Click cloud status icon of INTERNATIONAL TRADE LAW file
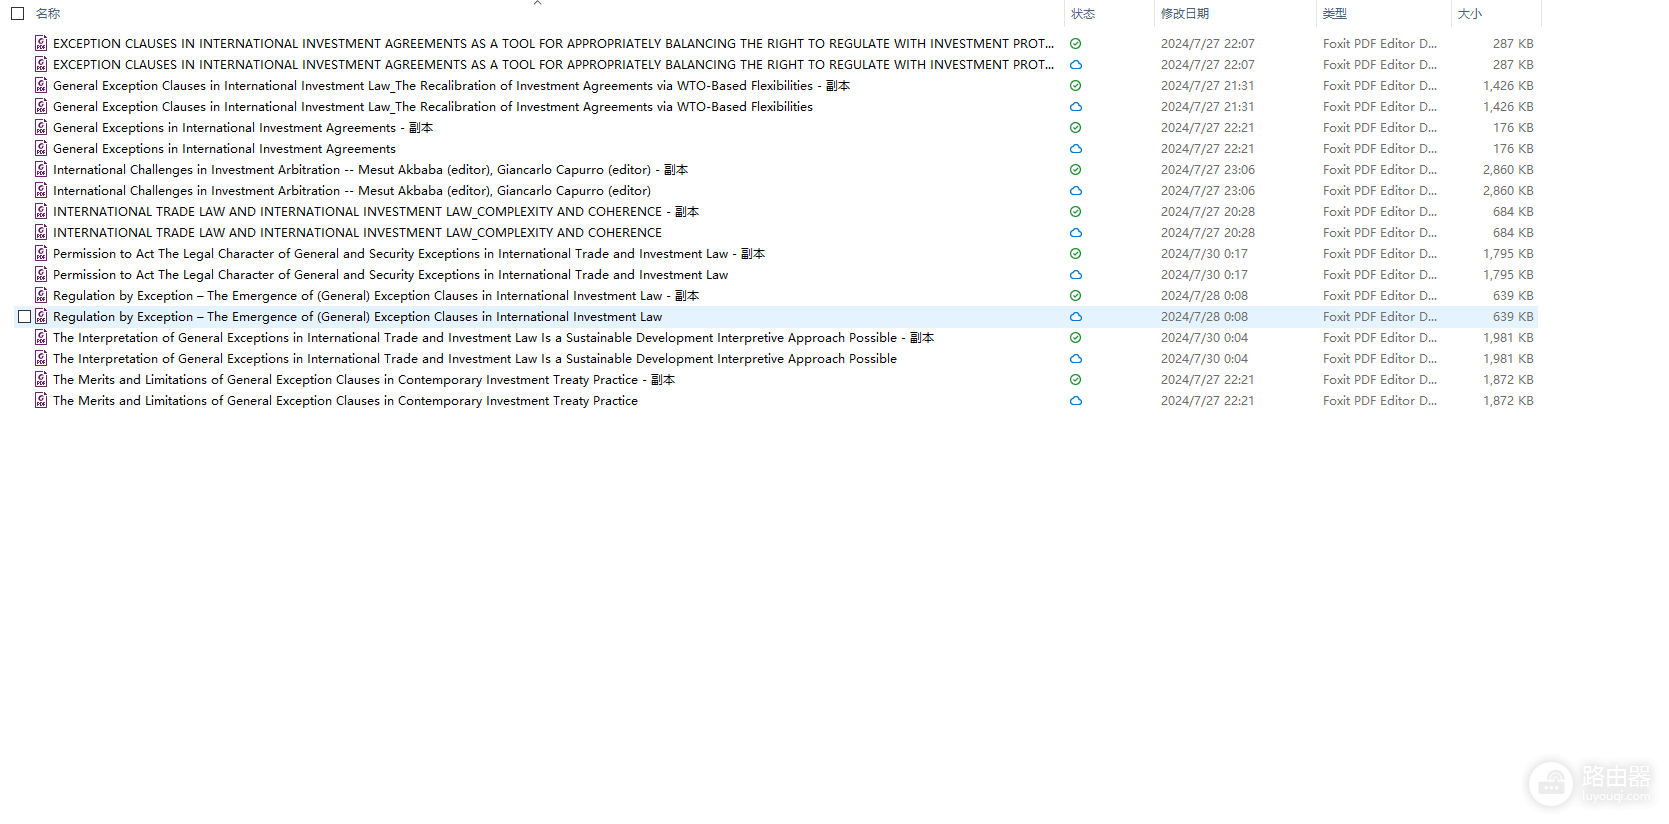The width and height of the screenshot is (1669, 824). coord(1075,232)
